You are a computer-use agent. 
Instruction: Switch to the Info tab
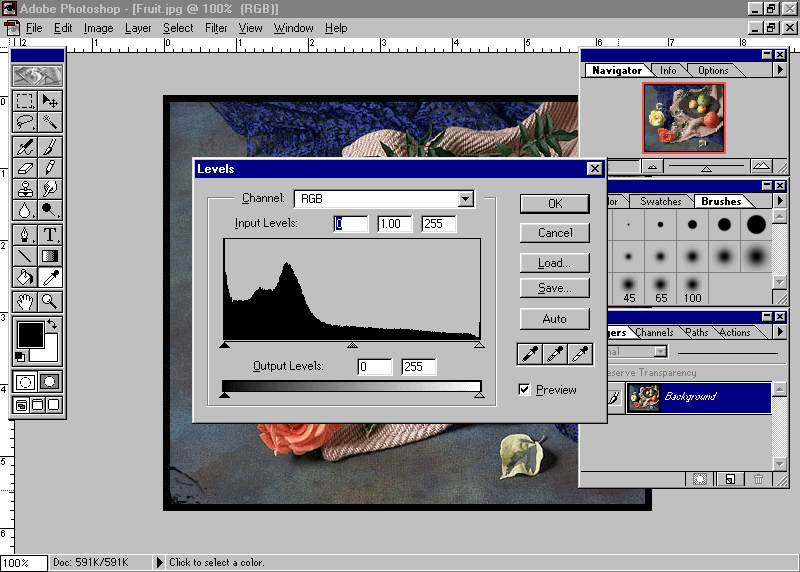tap(668, 70)
